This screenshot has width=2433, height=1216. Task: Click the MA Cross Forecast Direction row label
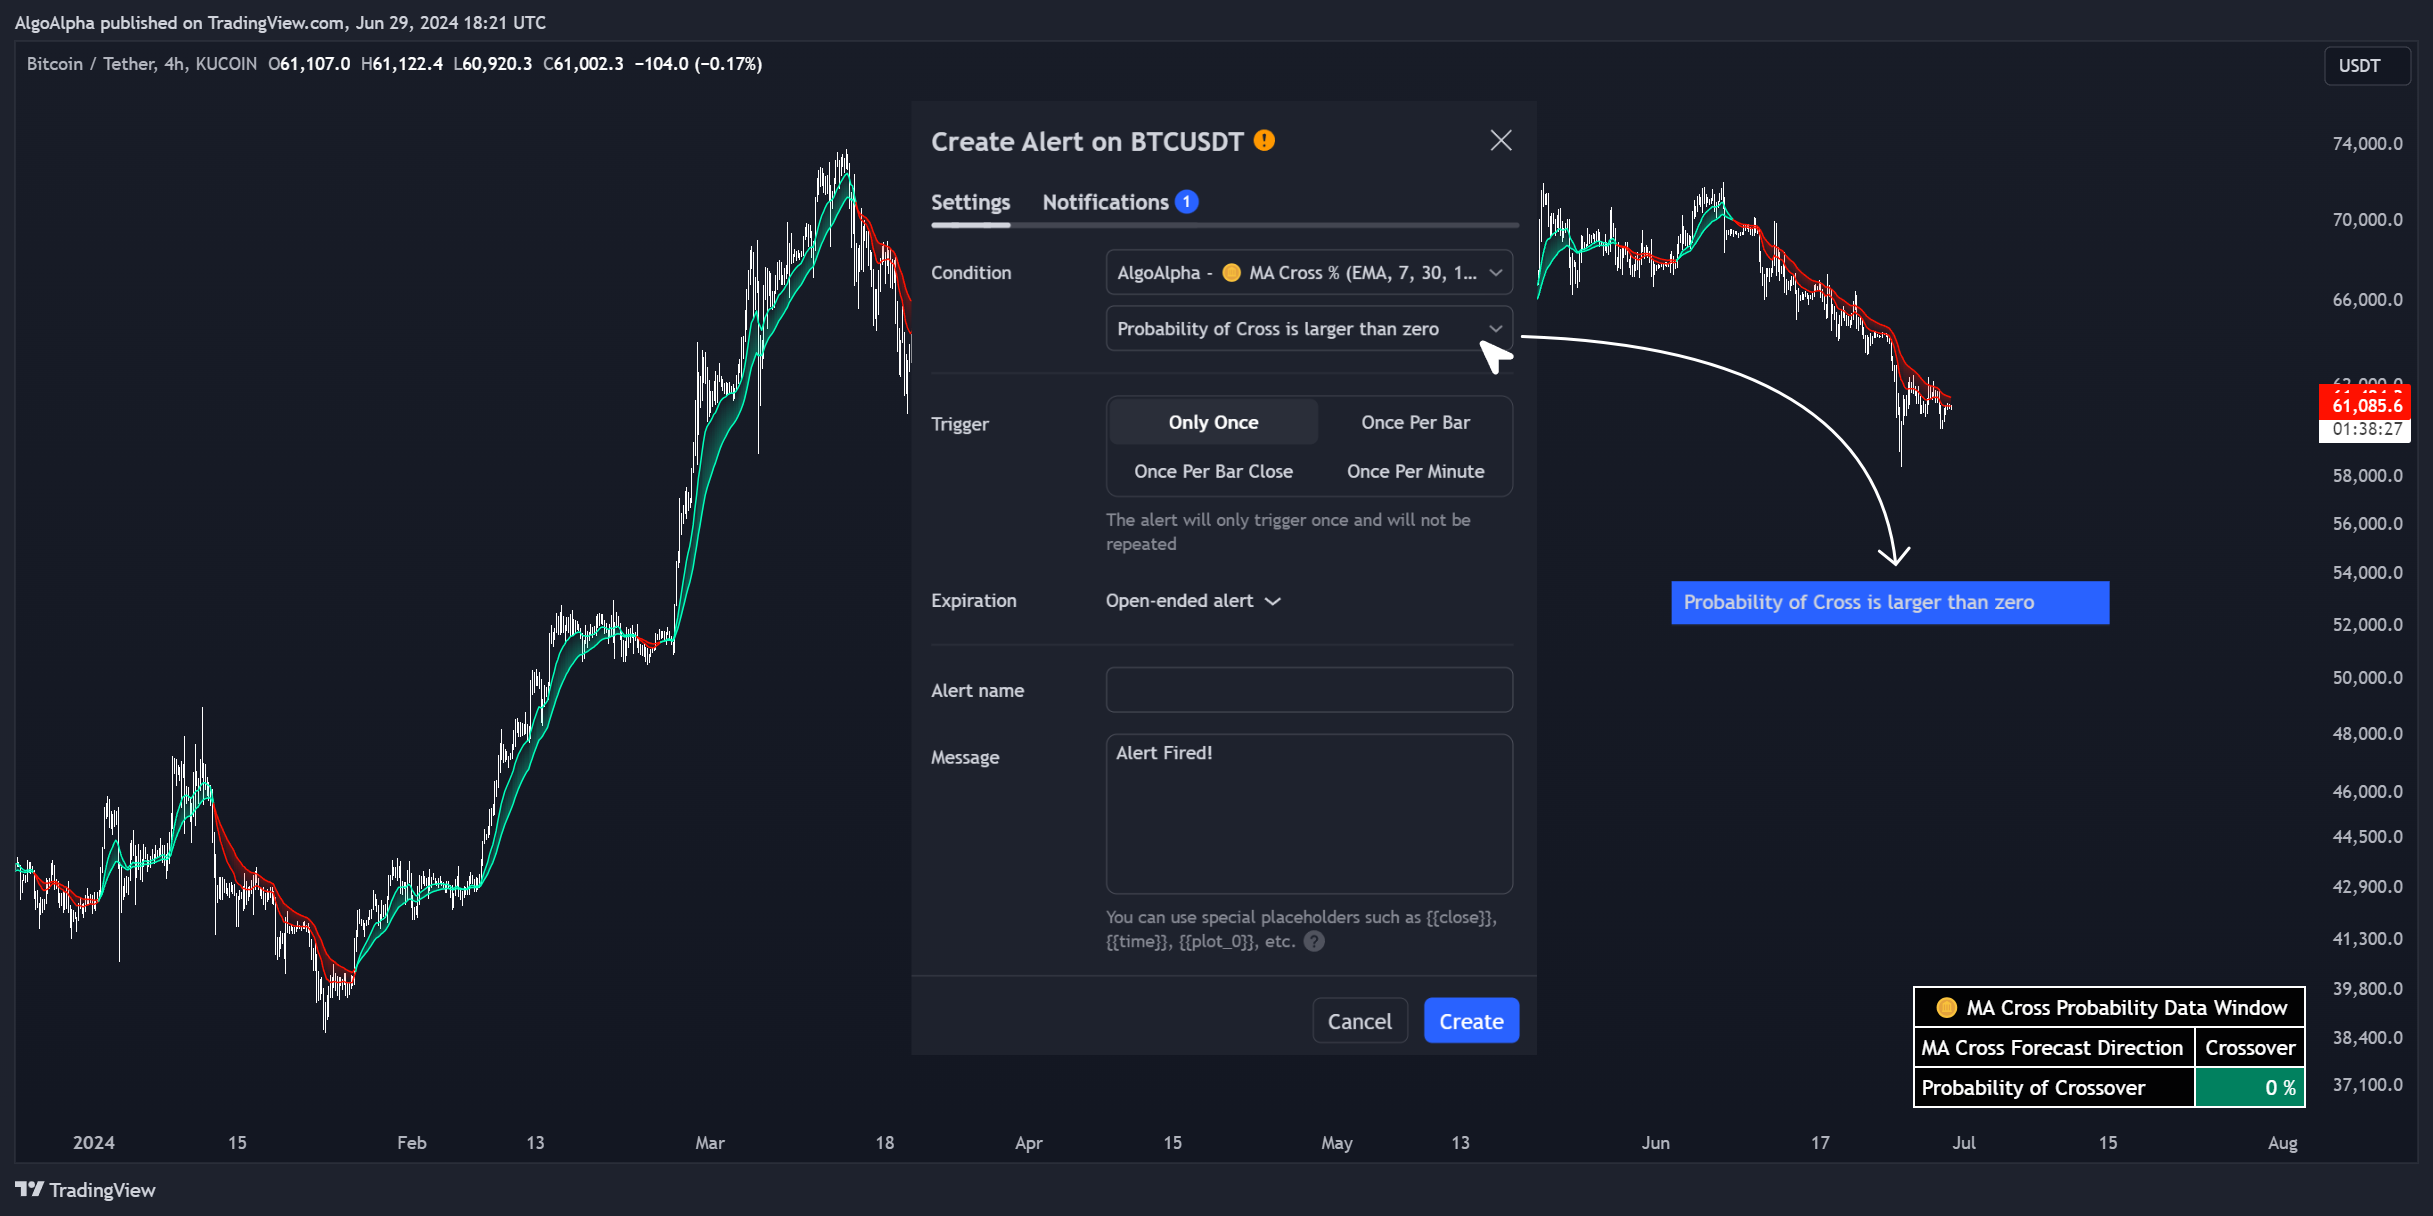pyautogui.click(x=2052, y=1047)
